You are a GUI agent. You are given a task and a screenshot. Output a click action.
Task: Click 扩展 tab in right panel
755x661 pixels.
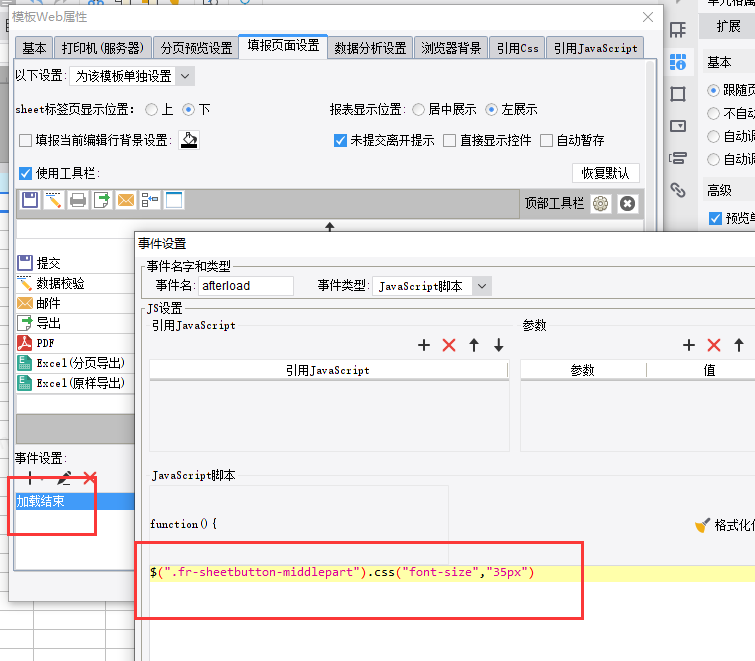728,26
